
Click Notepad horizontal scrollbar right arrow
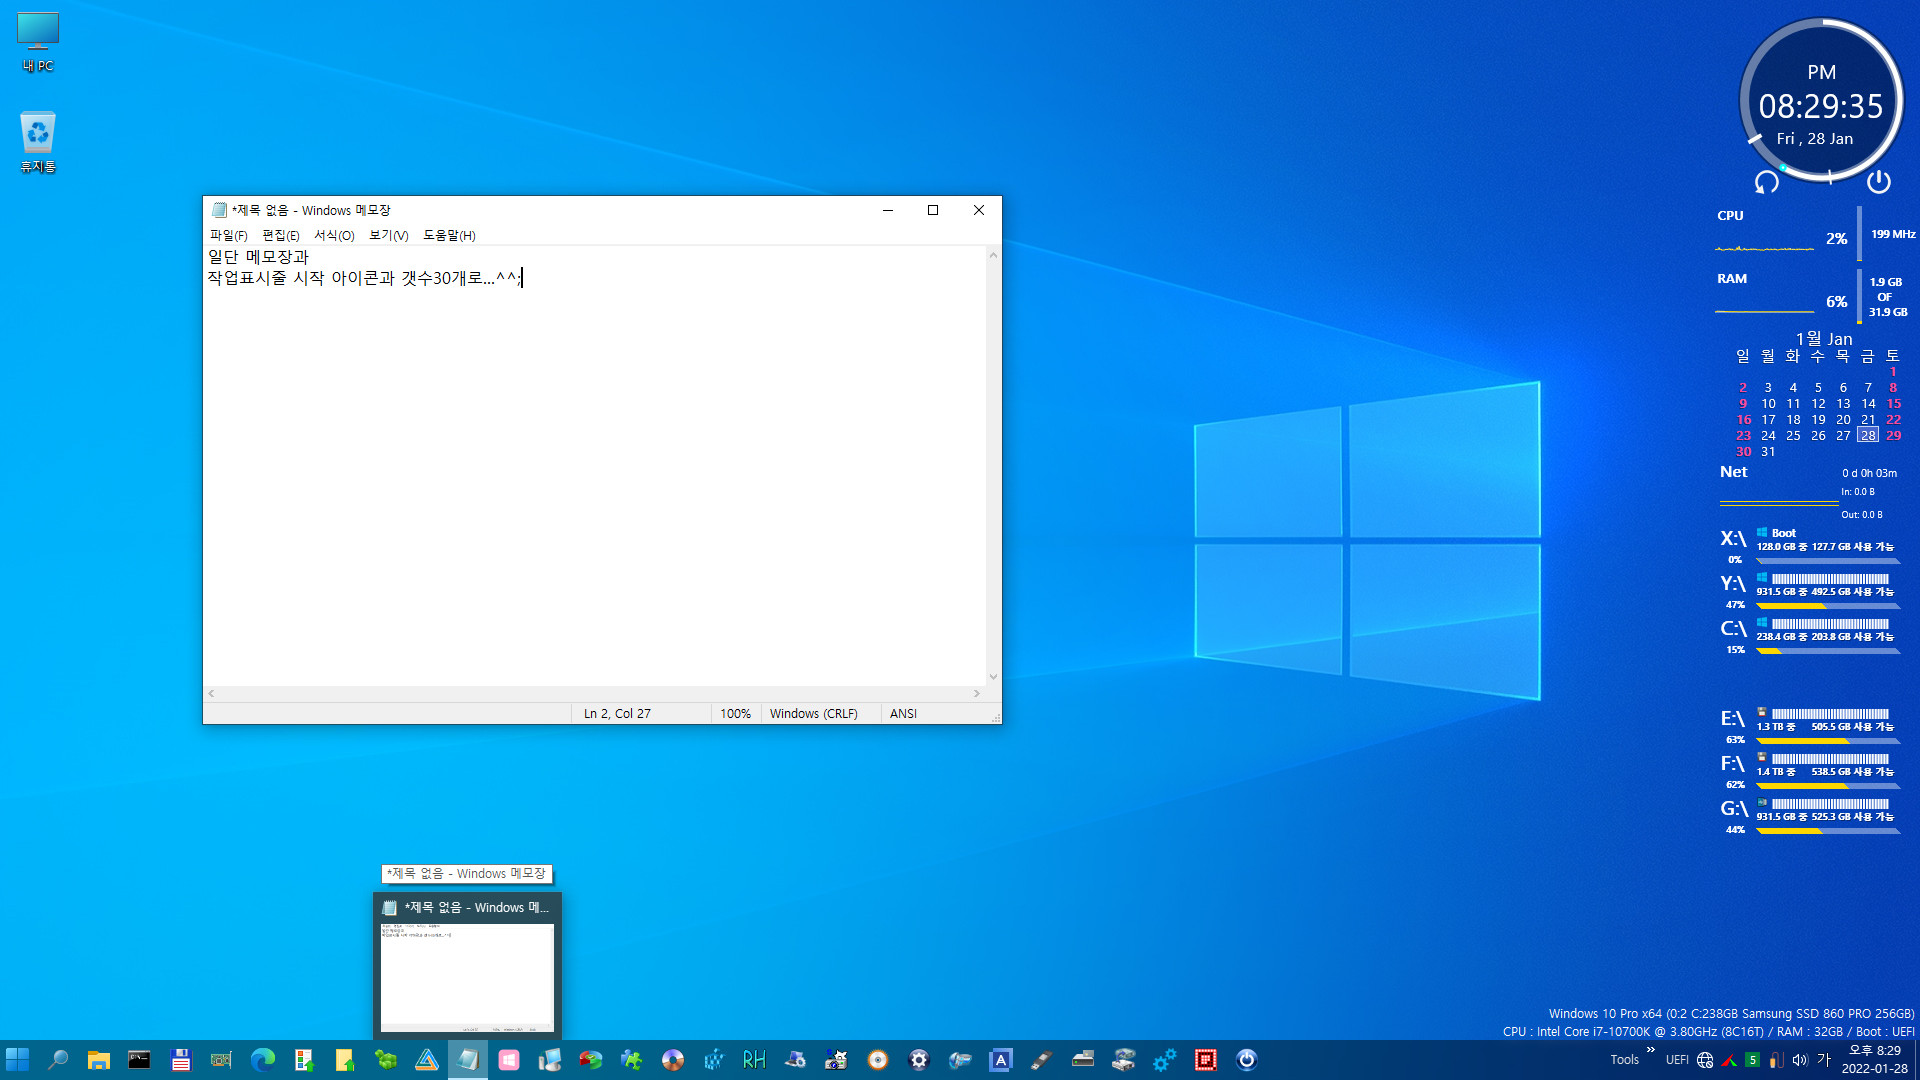pyautogui.click(x=977, y=693)
